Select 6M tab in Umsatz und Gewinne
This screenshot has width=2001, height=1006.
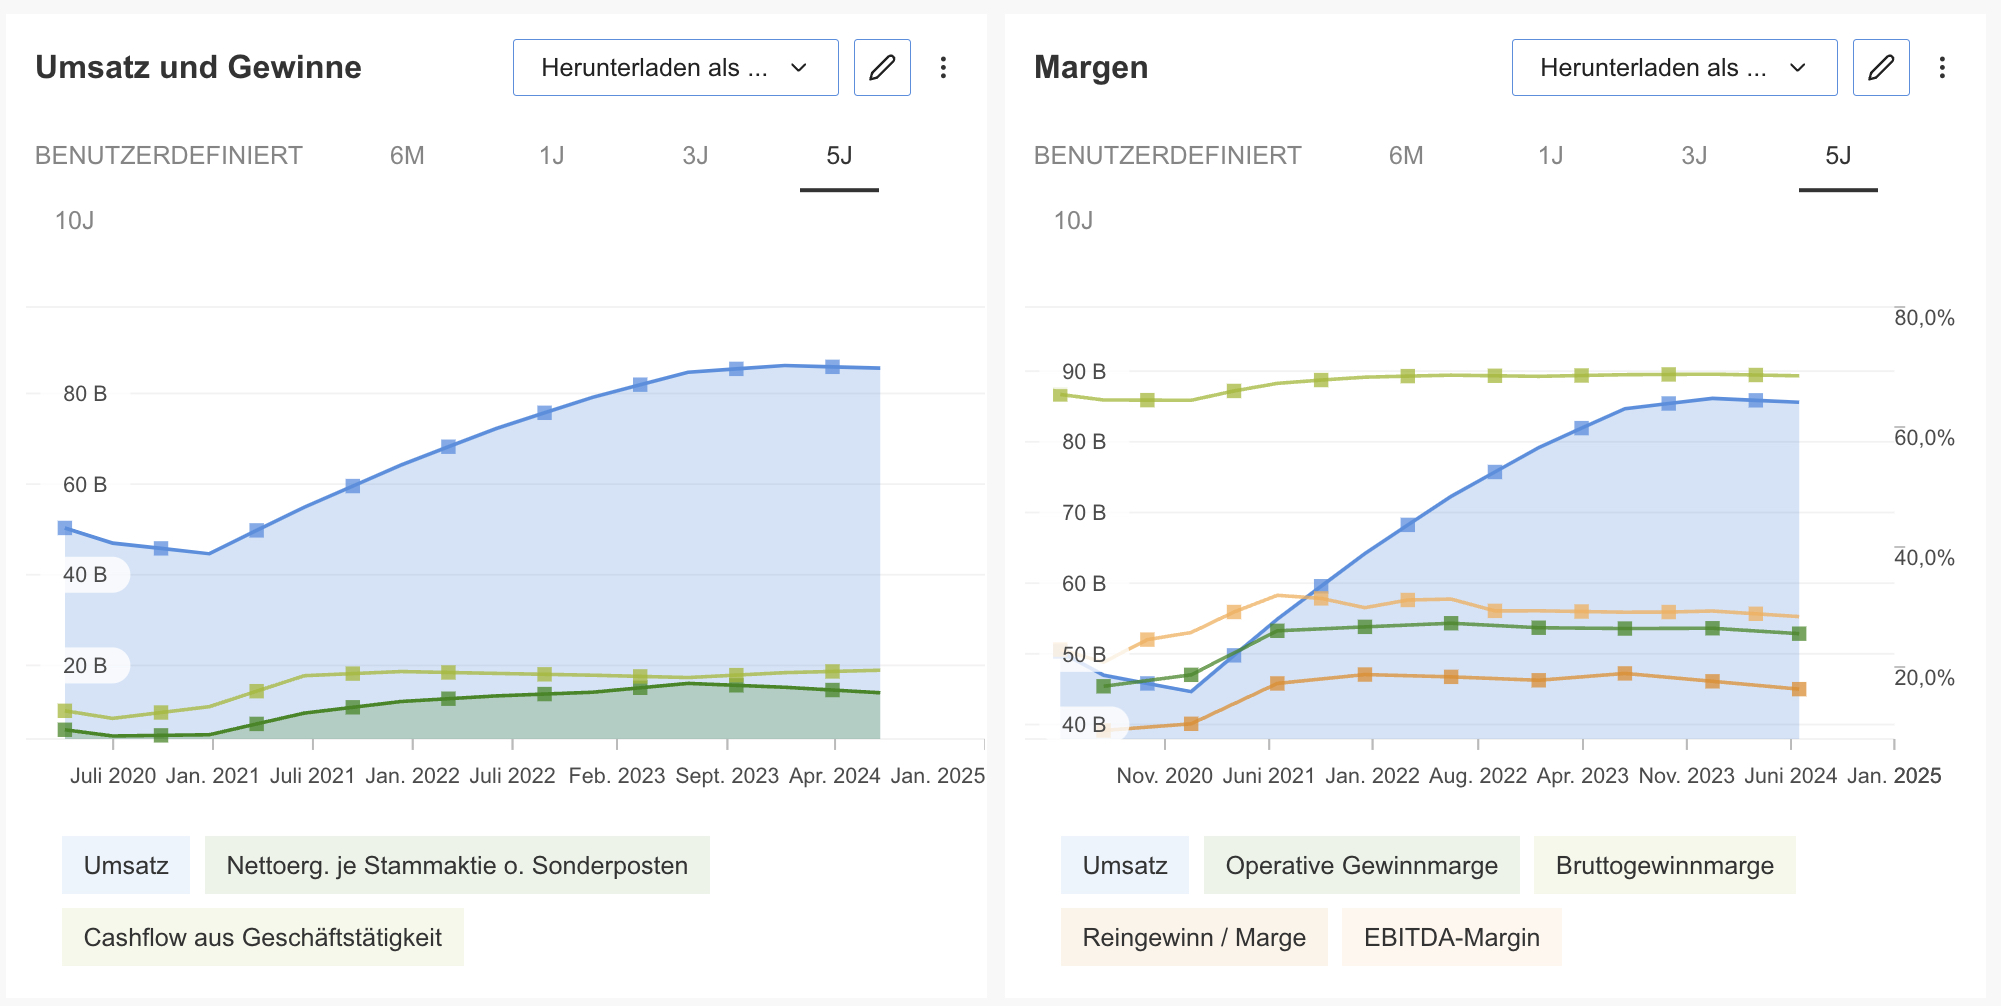pyautogui.click(x=407, y=156)
